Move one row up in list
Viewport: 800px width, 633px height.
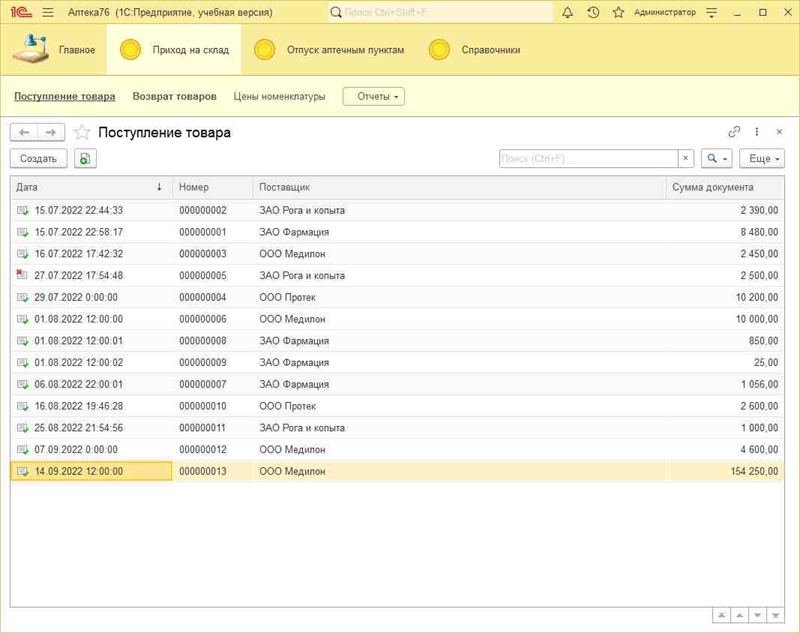tap(739, 616)
